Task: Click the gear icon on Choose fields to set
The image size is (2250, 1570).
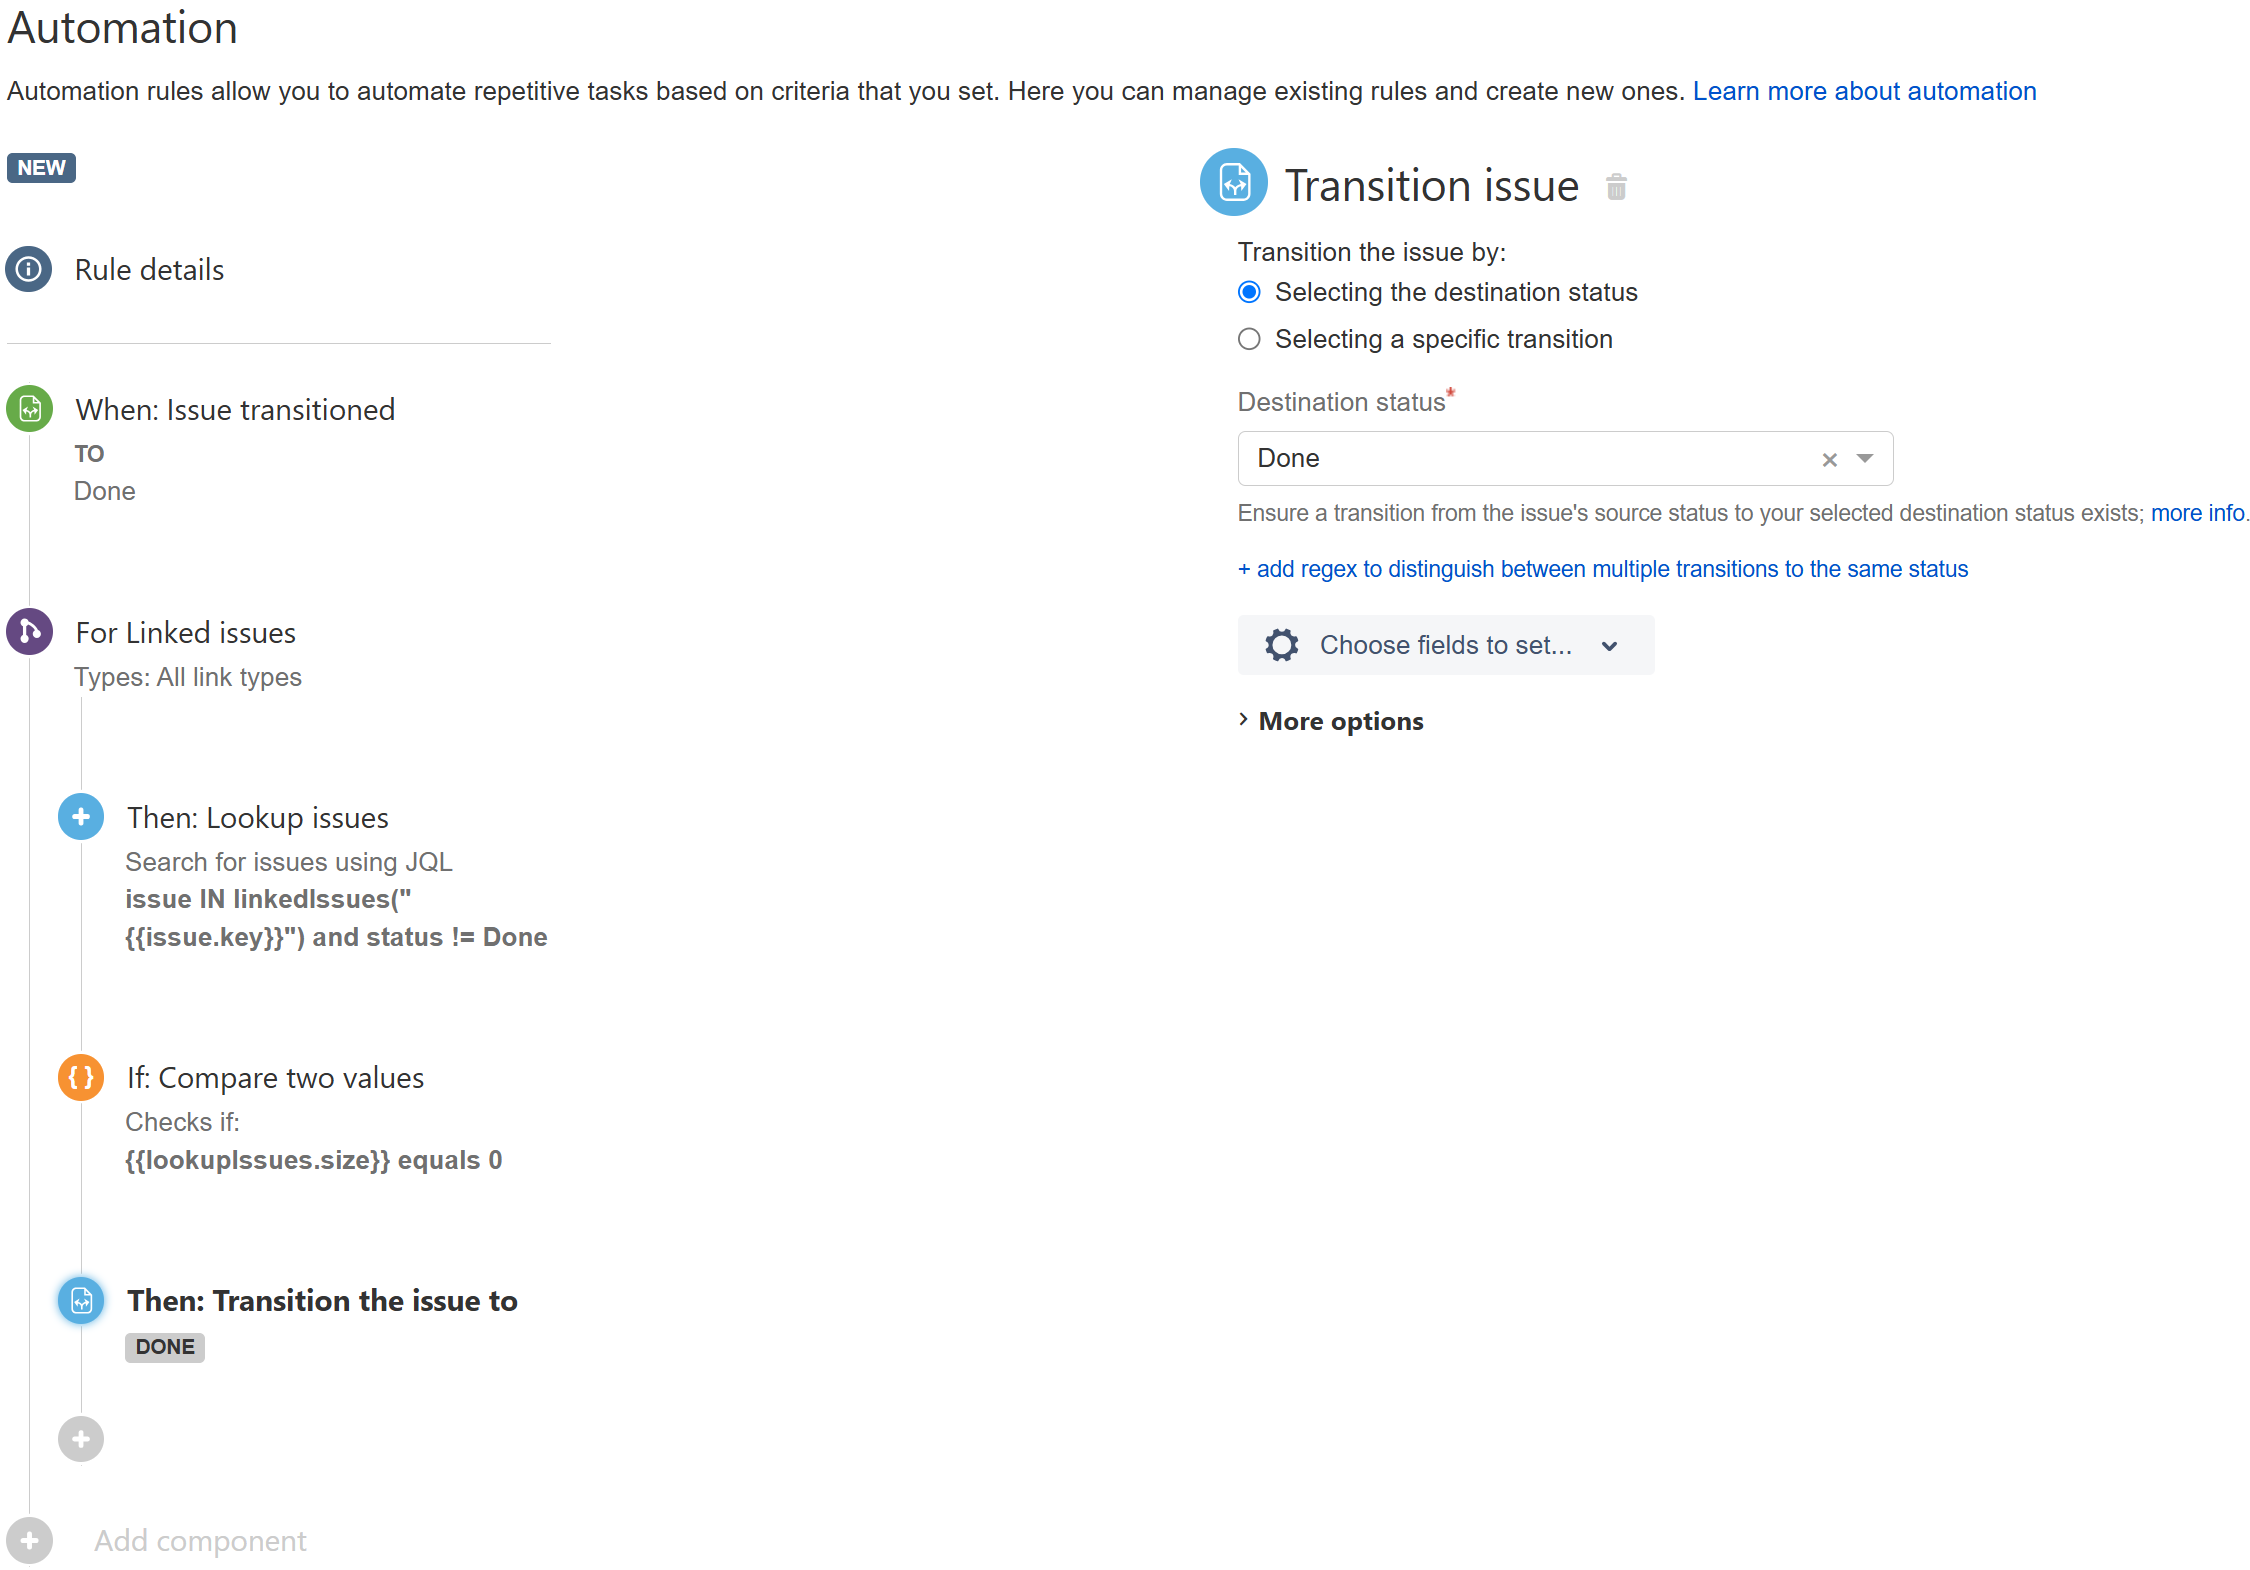Action: pyautogui.click(x=1281, y=645)
